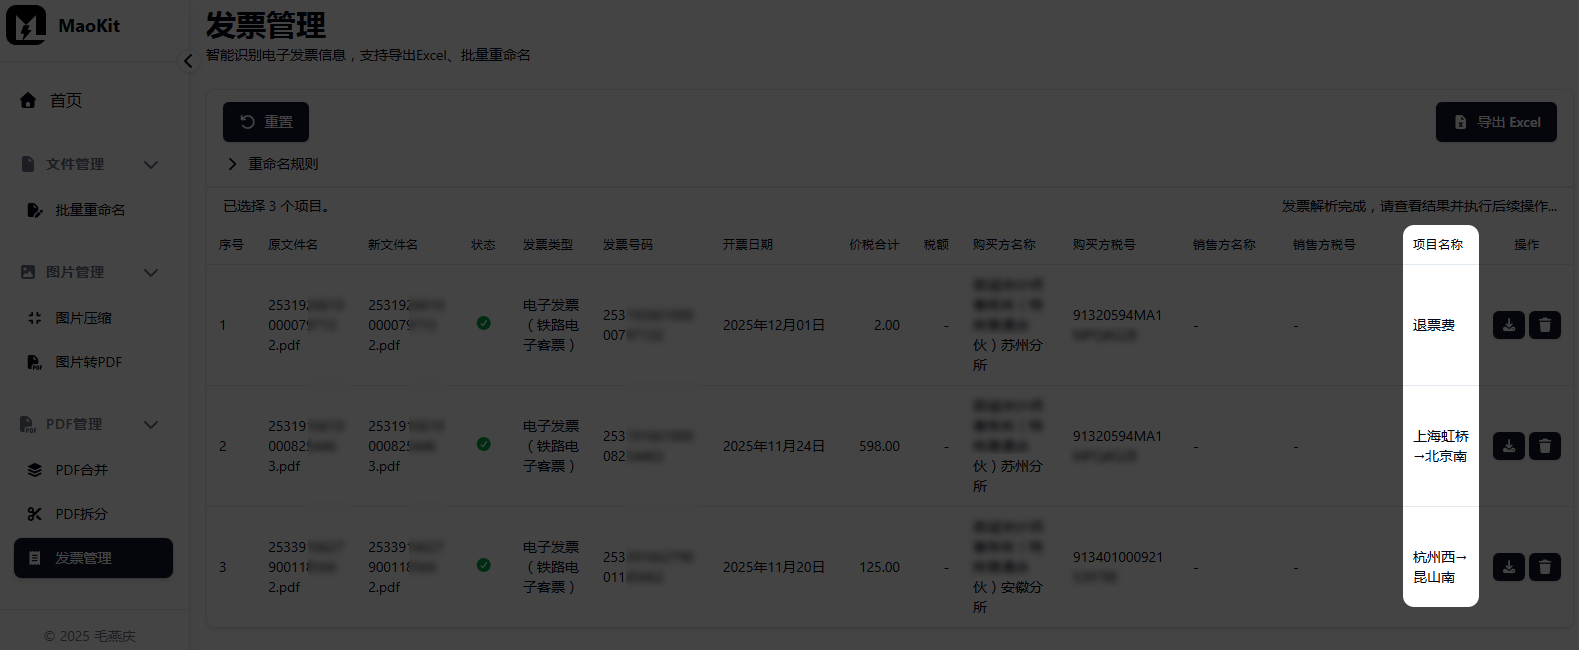Image resolution: width=1579 pixels, height=650 pixels.
Task: Open 批量重命名 in the sidebar
Action: (89, 210)
